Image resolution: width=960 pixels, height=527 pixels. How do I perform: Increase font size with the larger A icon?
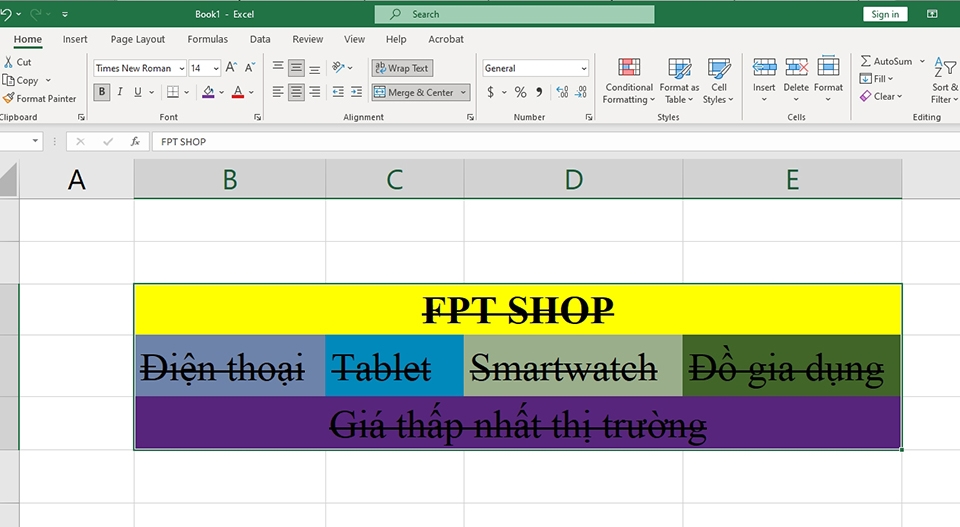[231, 67]
